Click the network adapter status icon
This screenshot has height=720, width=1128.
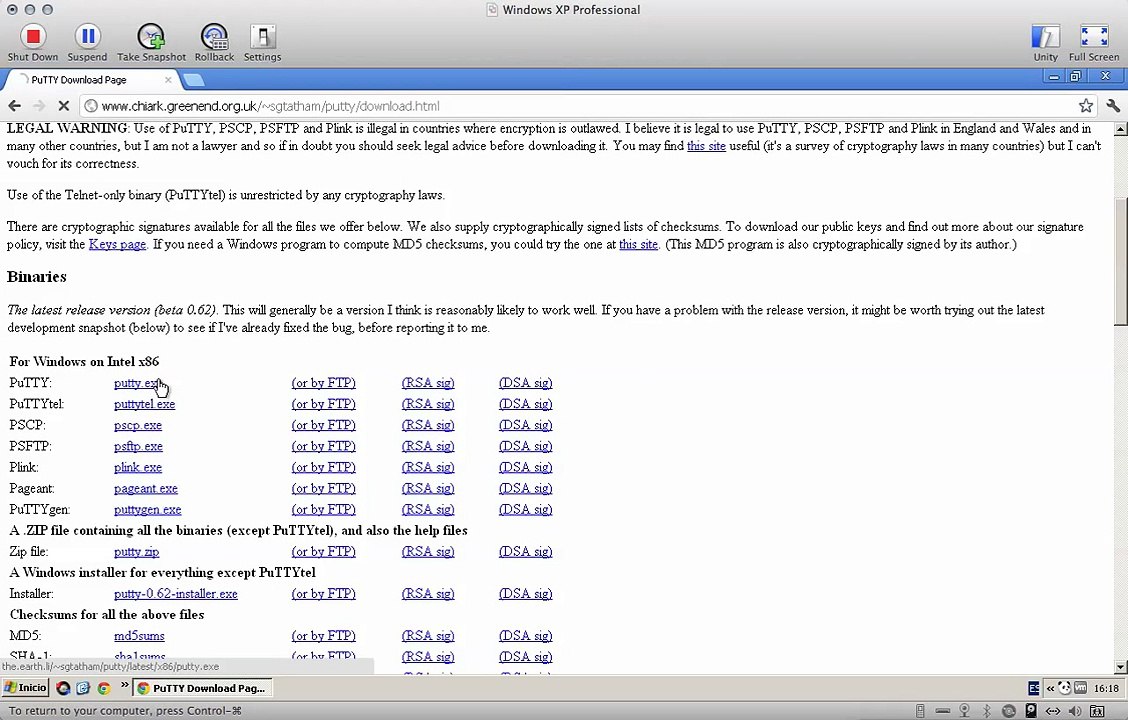click(1052, 711)
